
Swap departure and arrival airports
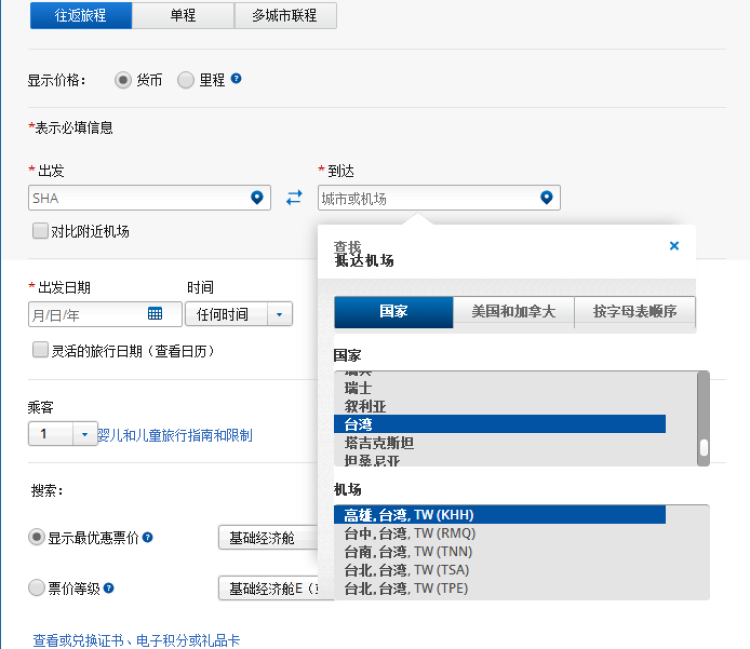294,198
